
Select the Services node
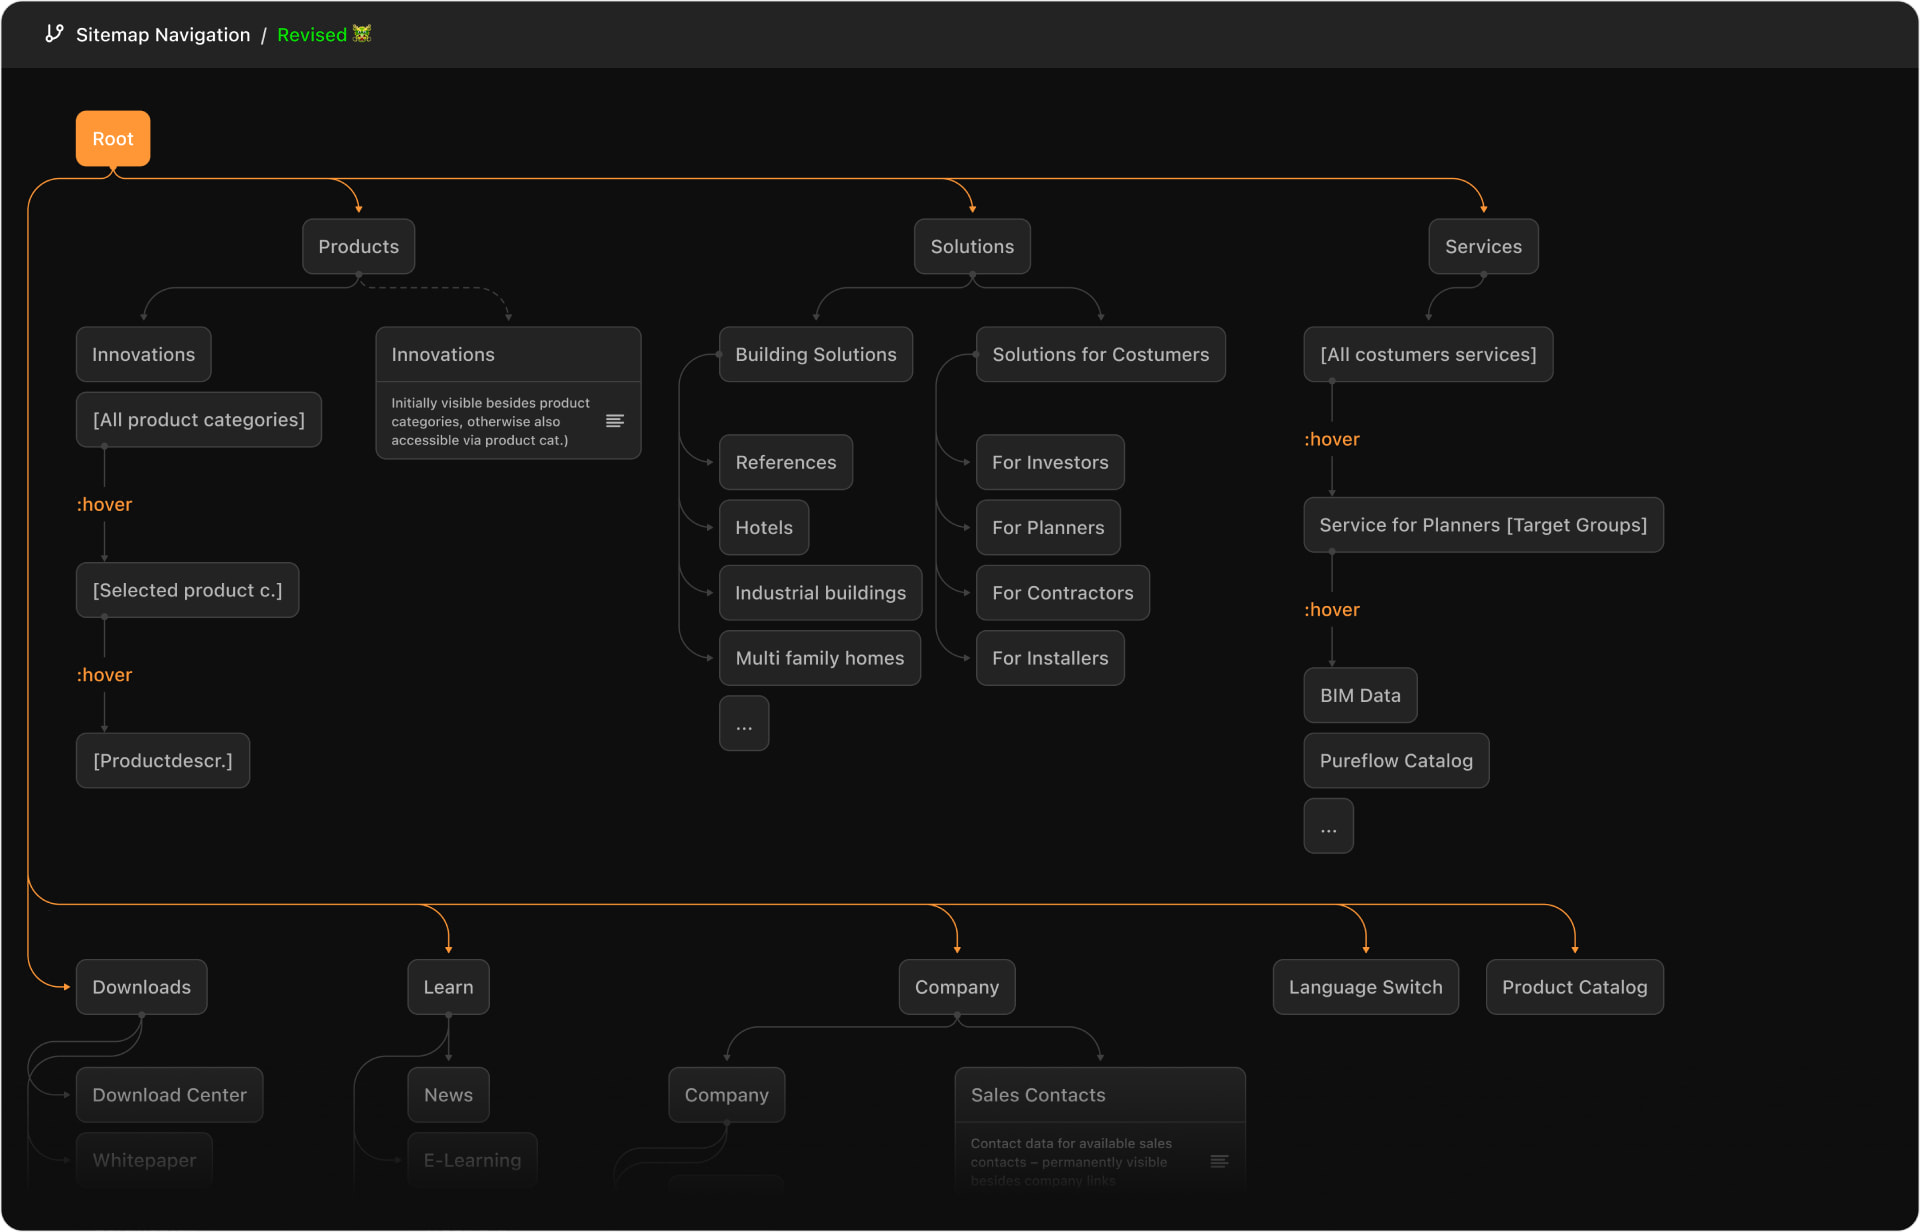[x=1483, y=247]
